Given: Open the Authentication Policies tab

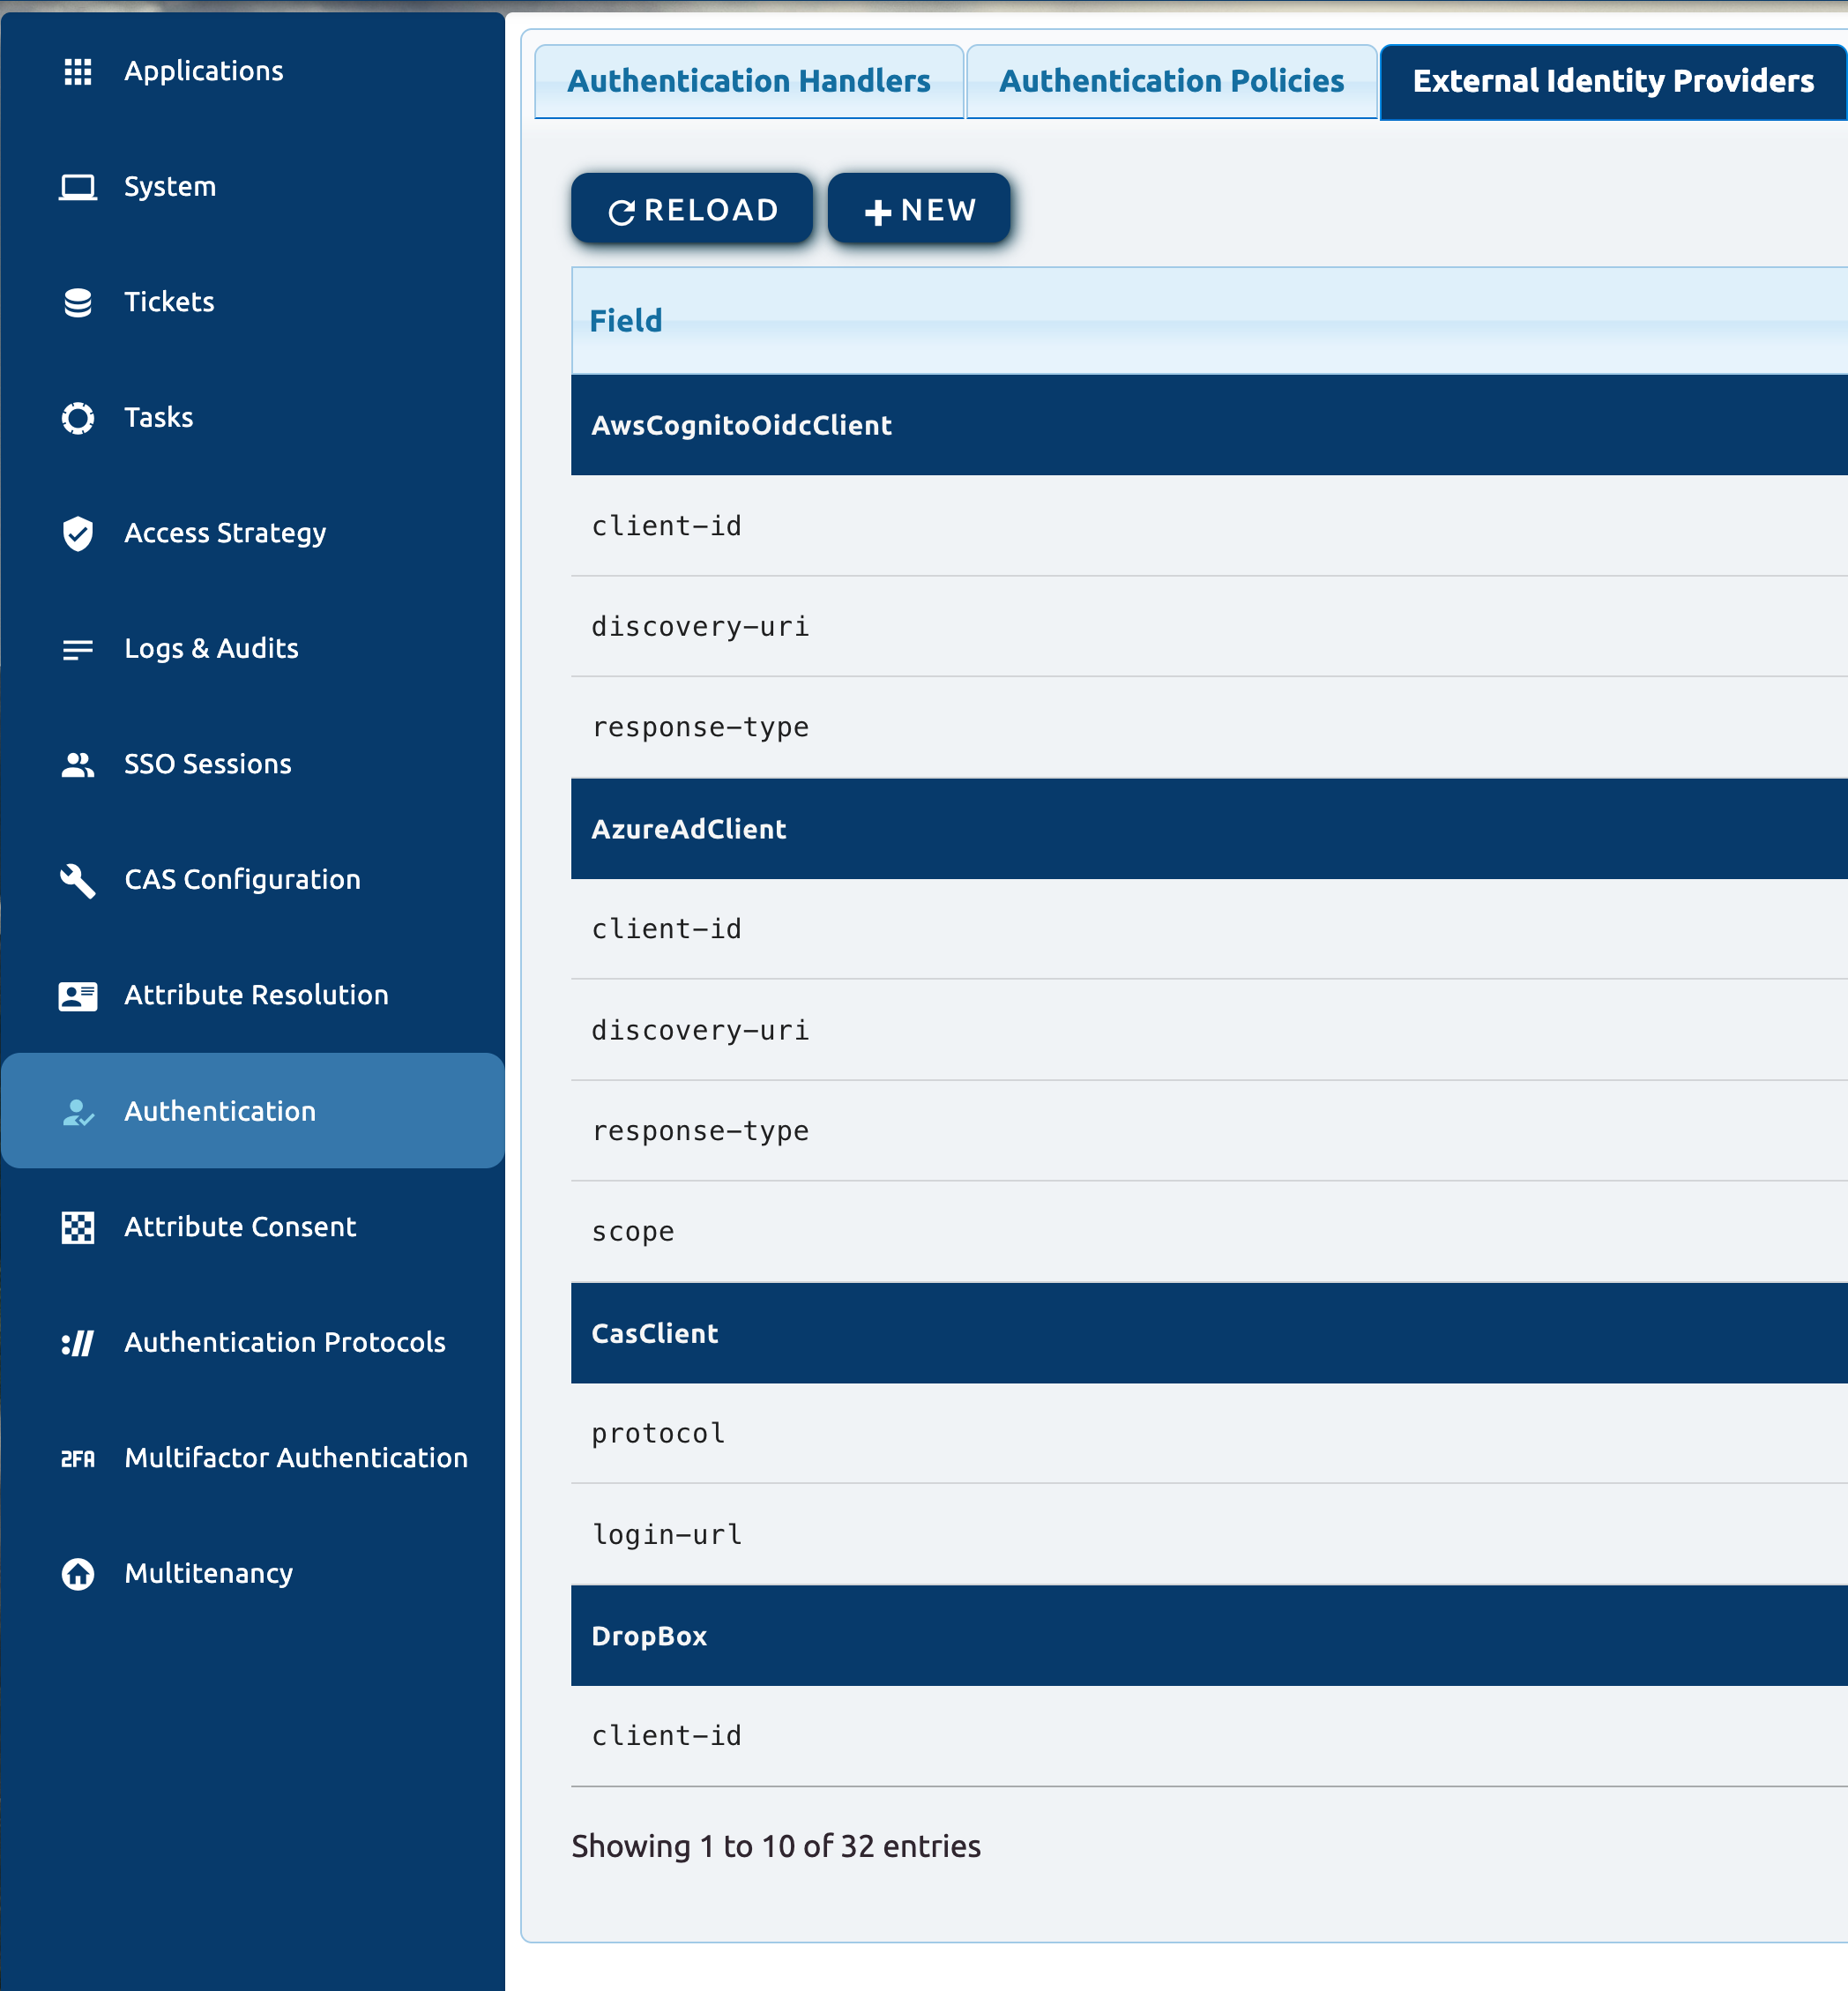Looking at the screenshot, I should [1171, 81].
